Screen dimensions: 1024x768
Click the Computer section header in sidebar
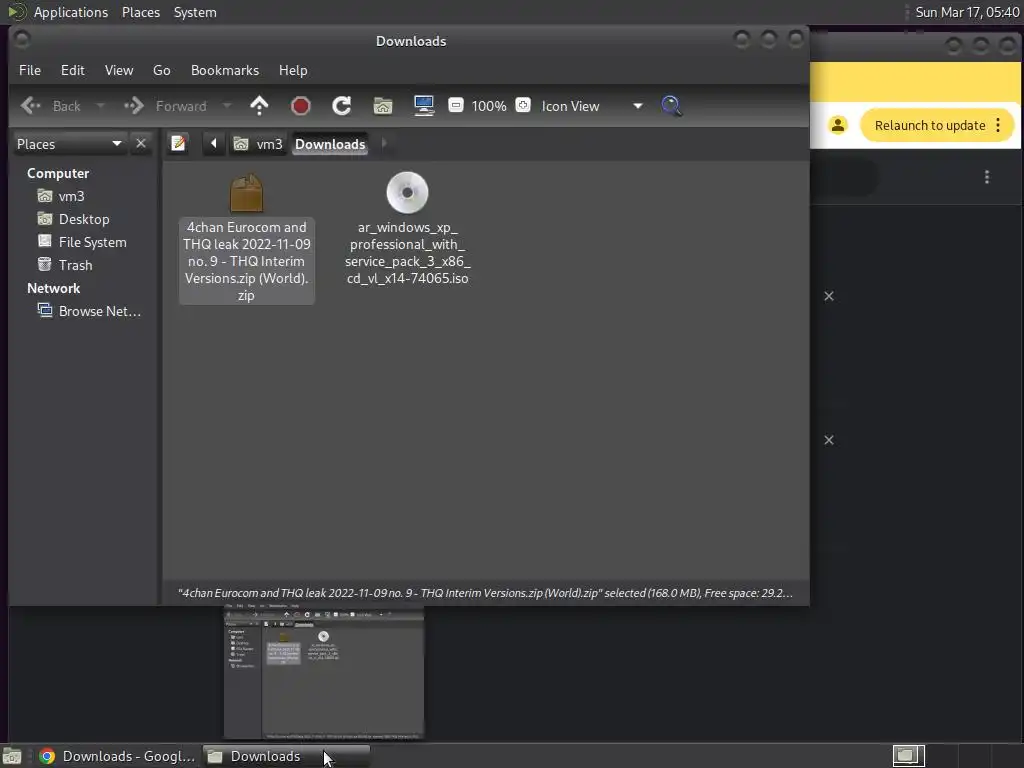(57, 173)
